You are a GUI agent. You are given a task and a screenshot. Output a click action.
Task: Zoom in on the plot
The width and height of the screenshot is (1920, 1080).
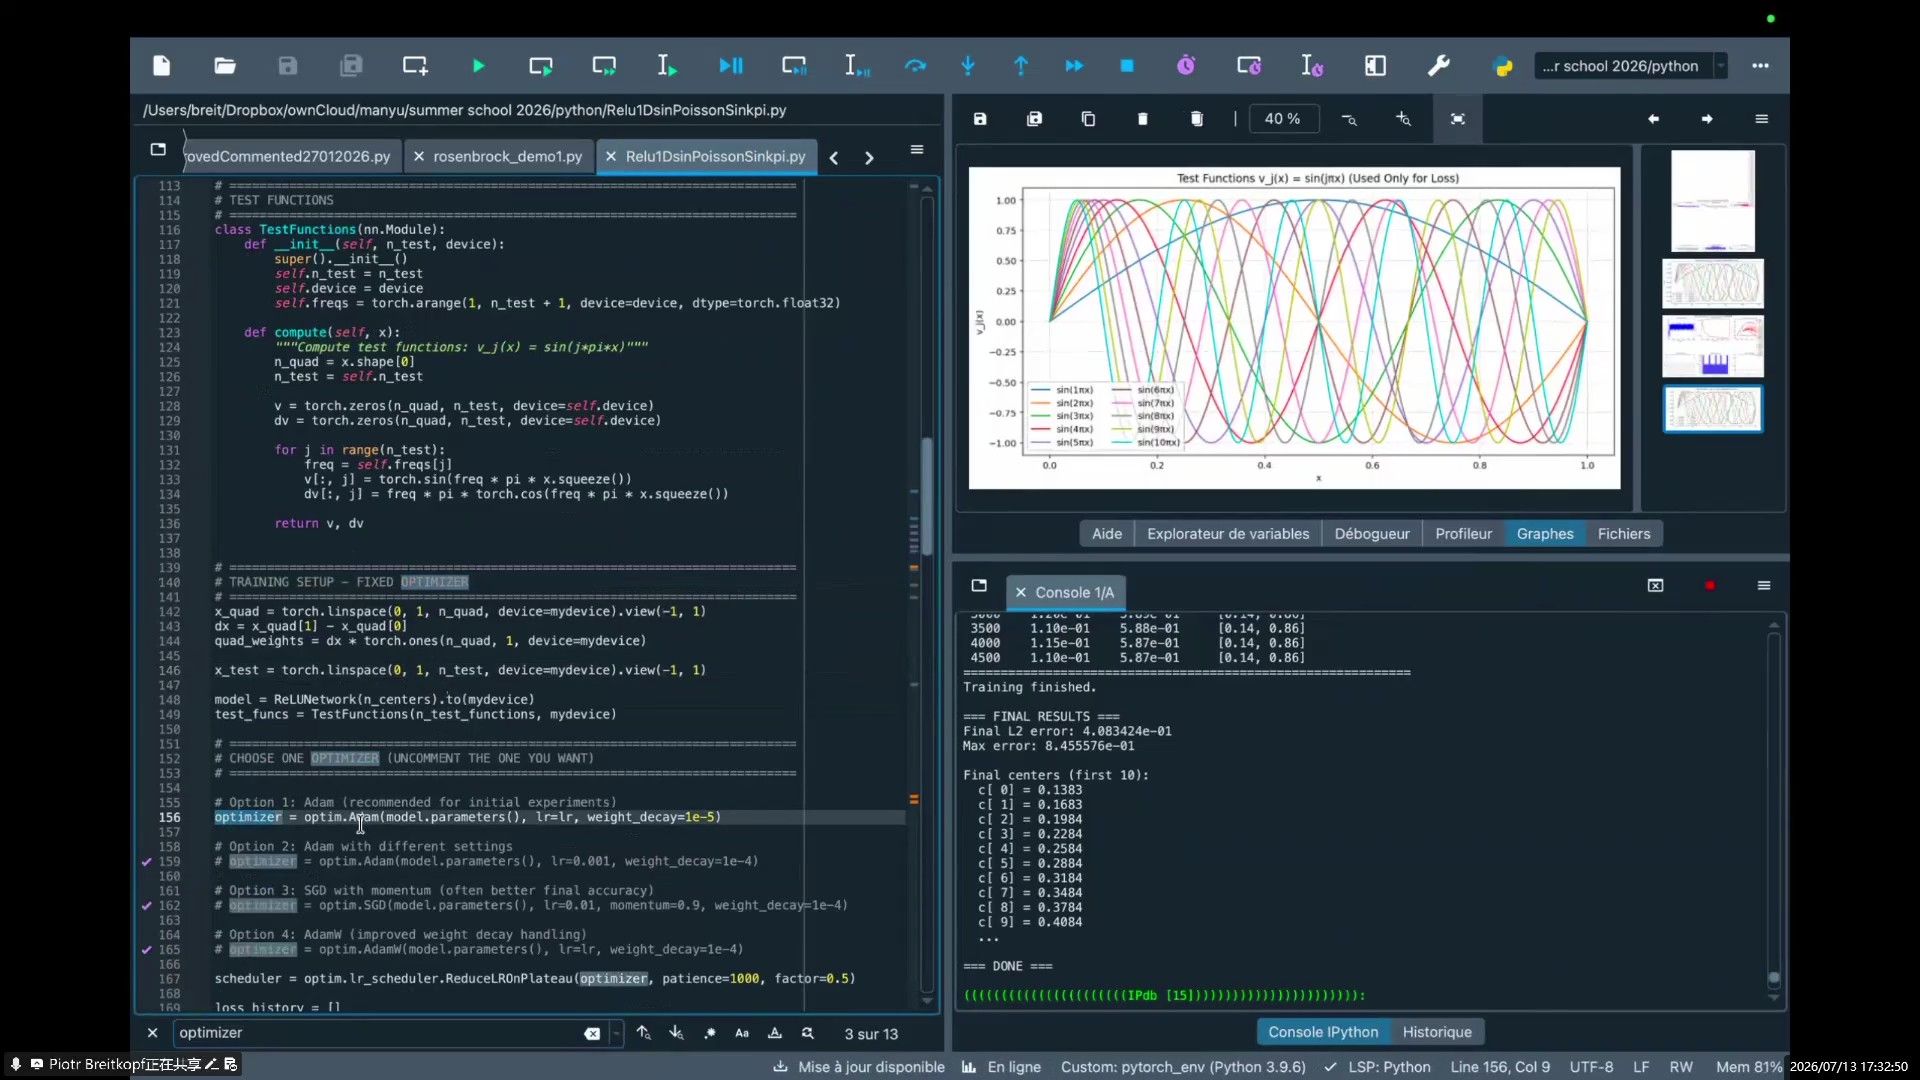(1403, 119)
